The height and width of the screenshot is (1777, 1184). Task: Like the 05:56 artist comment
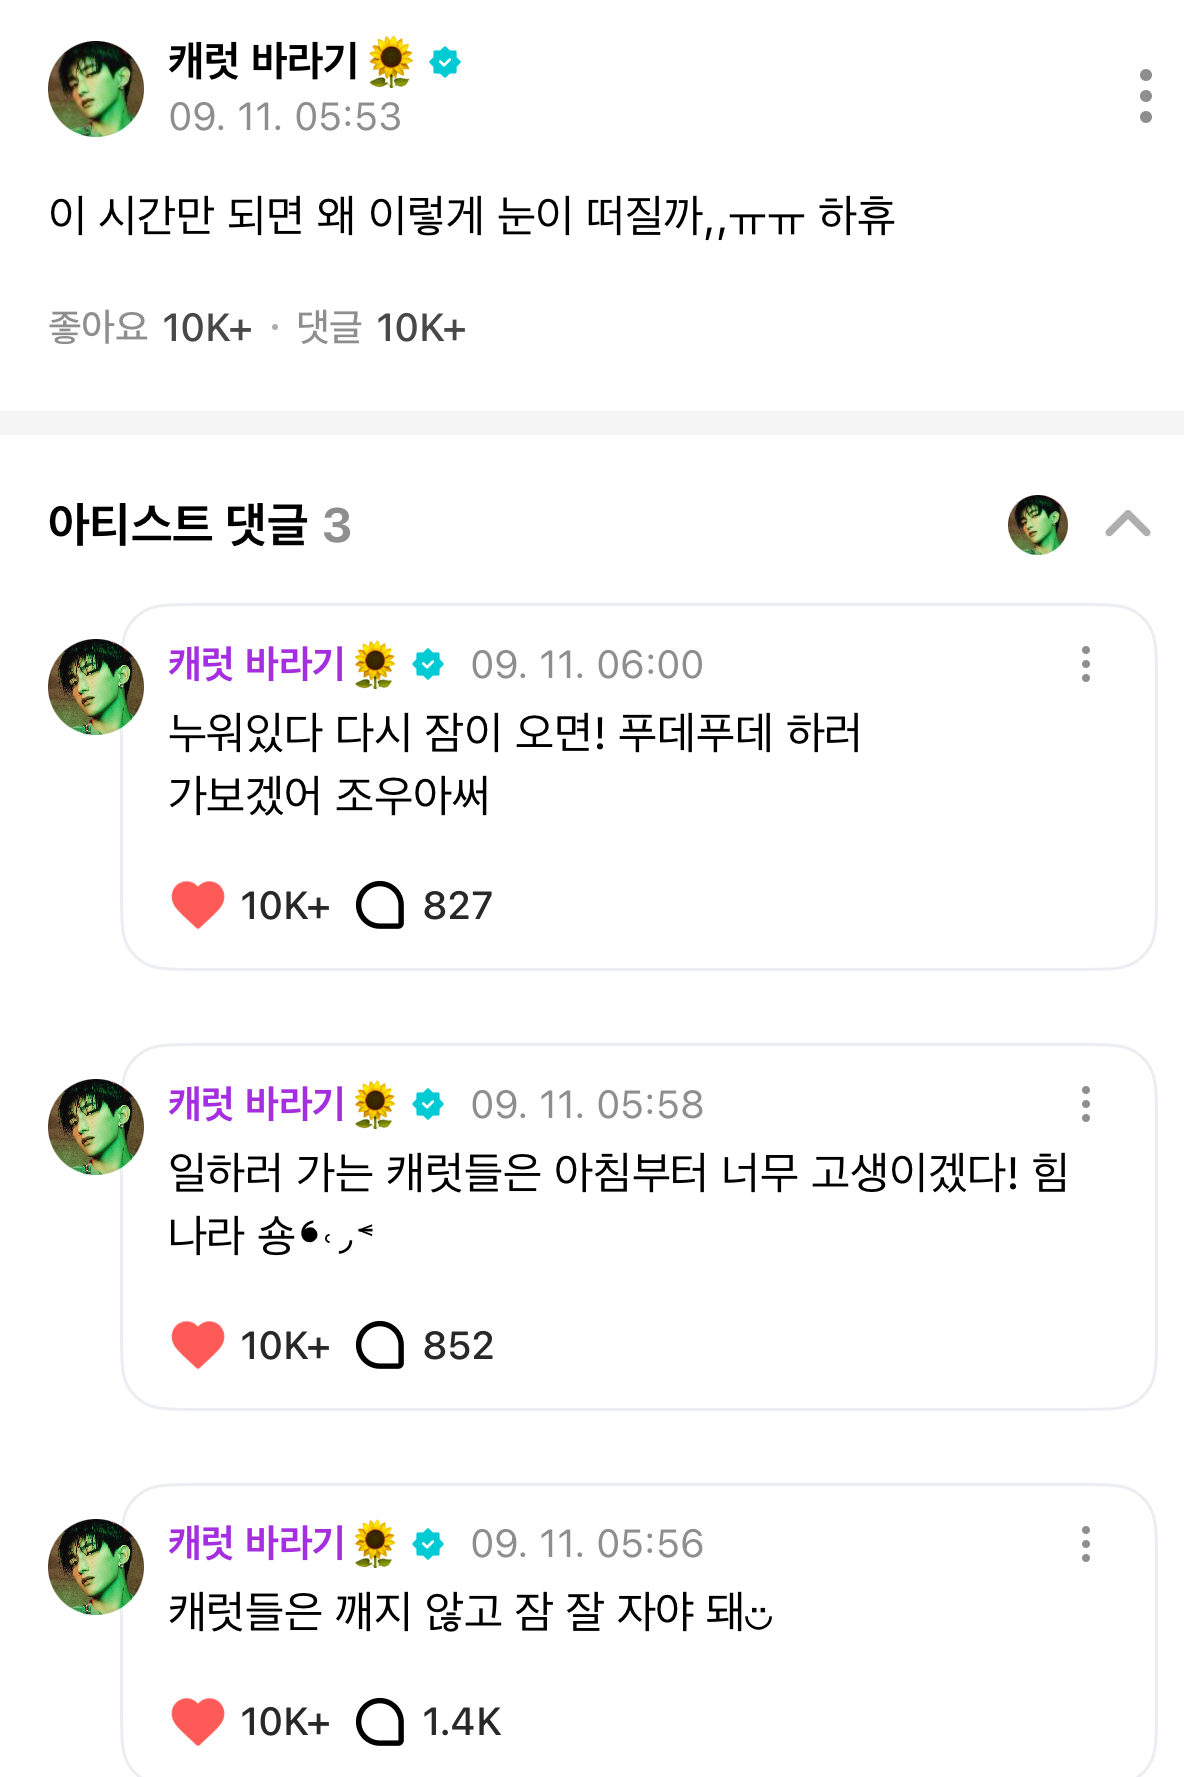[198, 1721]
